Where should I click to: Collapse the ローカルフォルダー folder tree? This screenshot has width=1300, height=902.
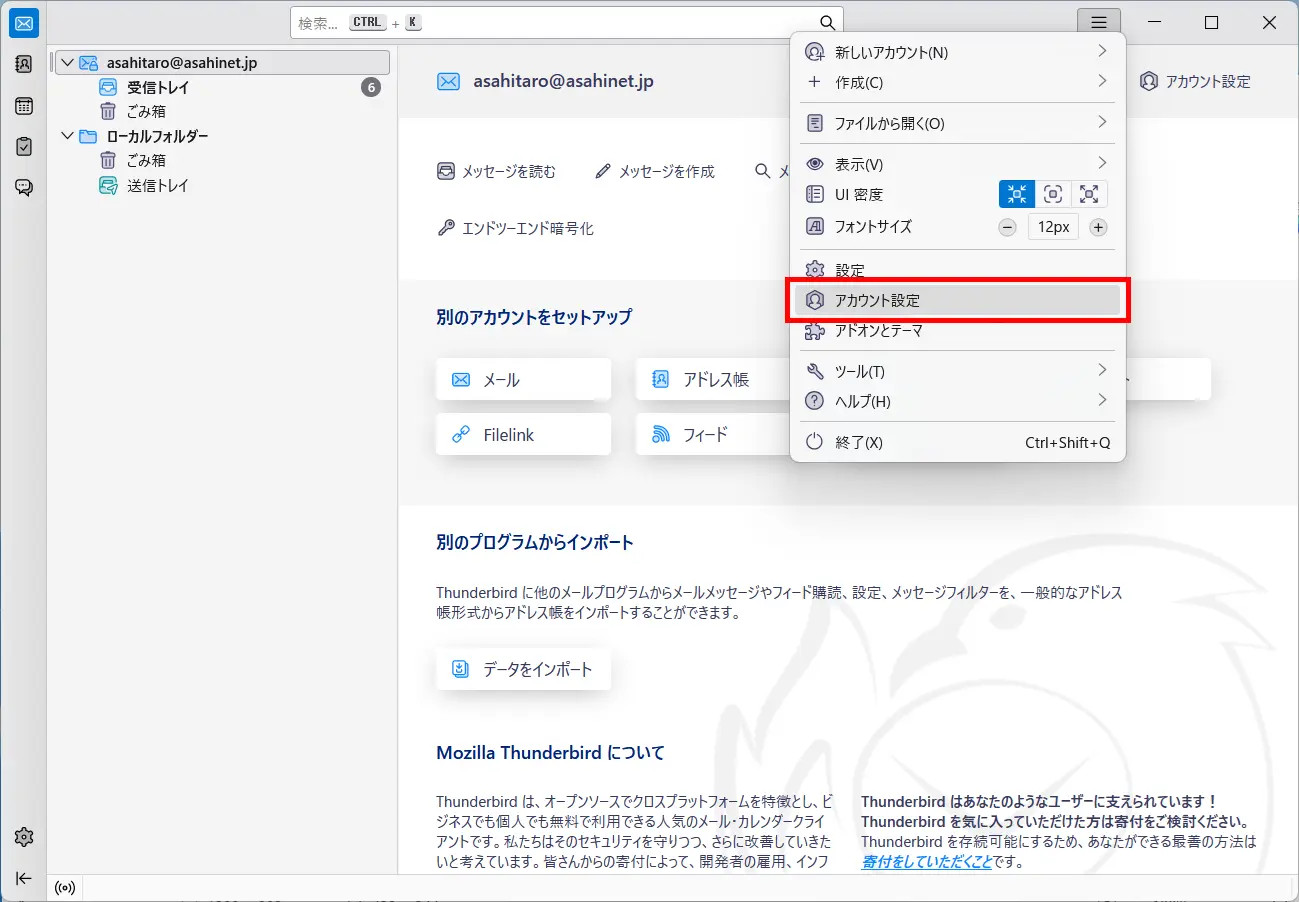point(67,136)
